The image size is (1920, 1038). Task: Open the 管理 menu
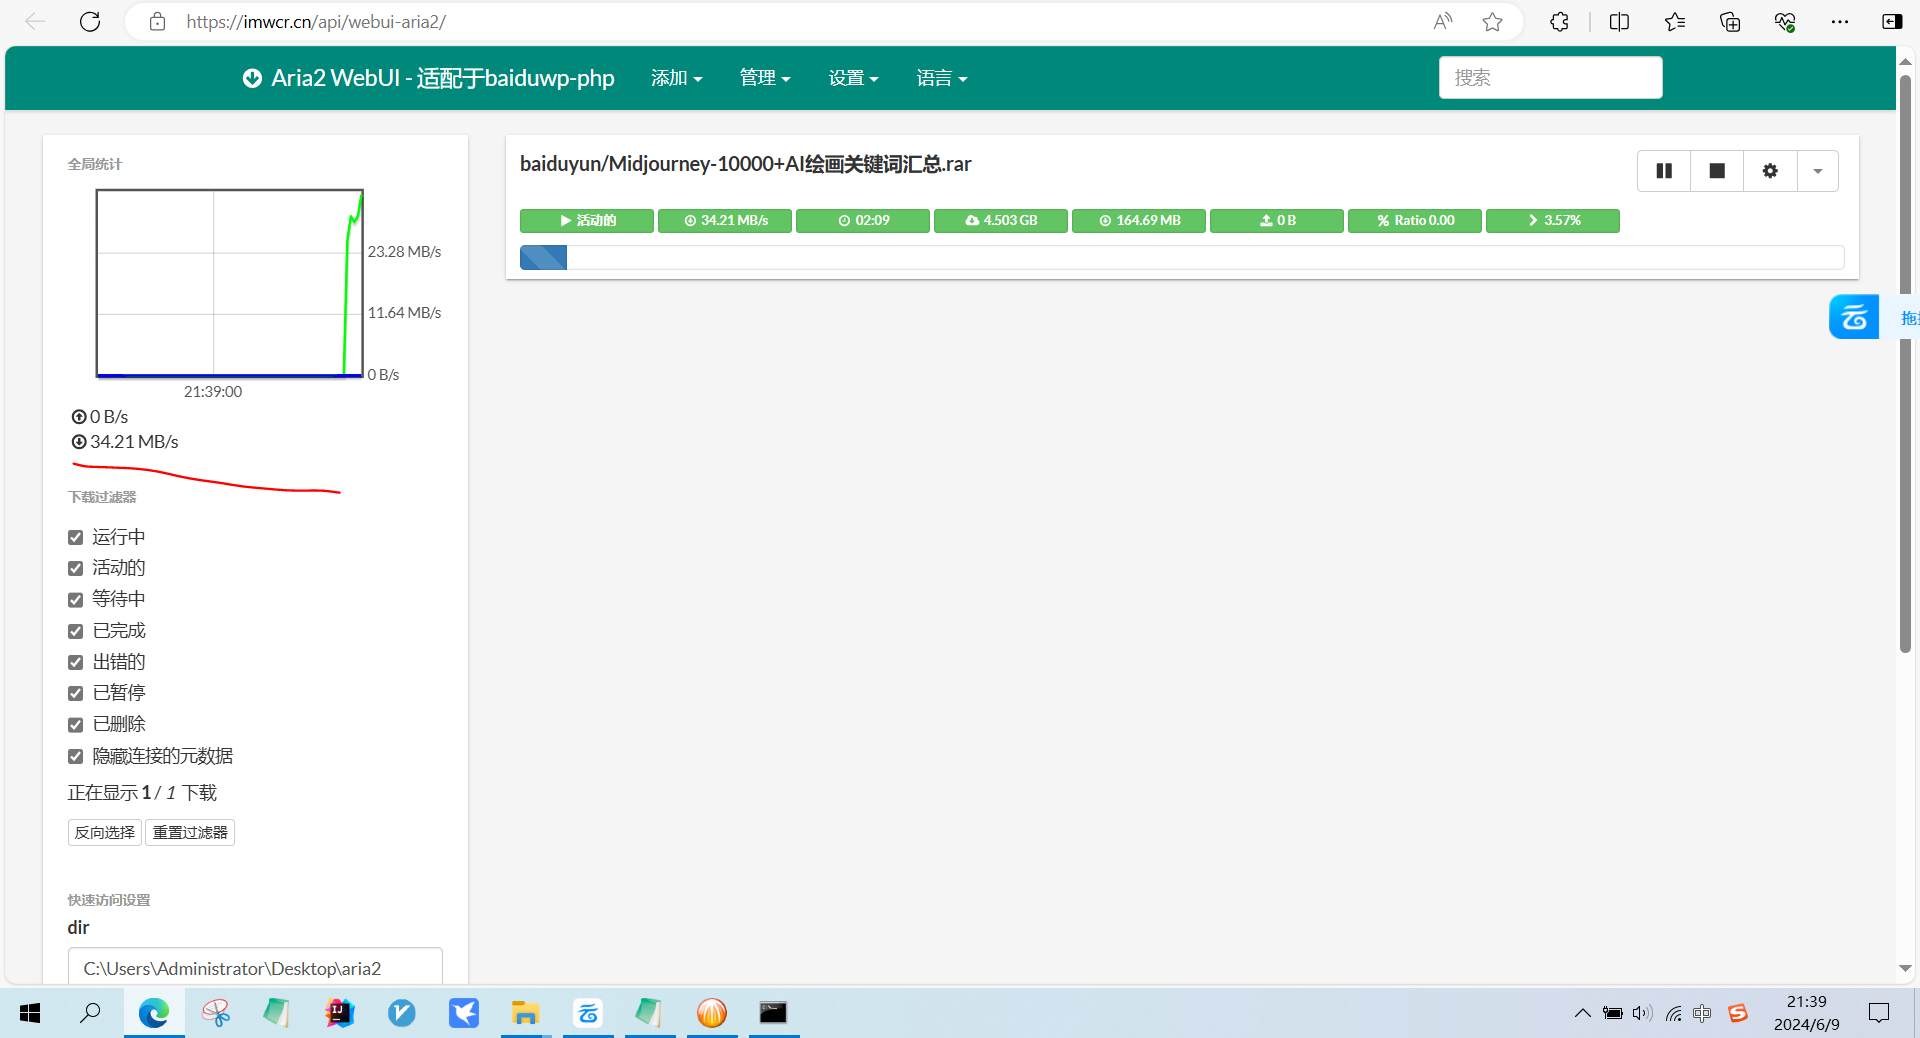click(x=764, y=78)
